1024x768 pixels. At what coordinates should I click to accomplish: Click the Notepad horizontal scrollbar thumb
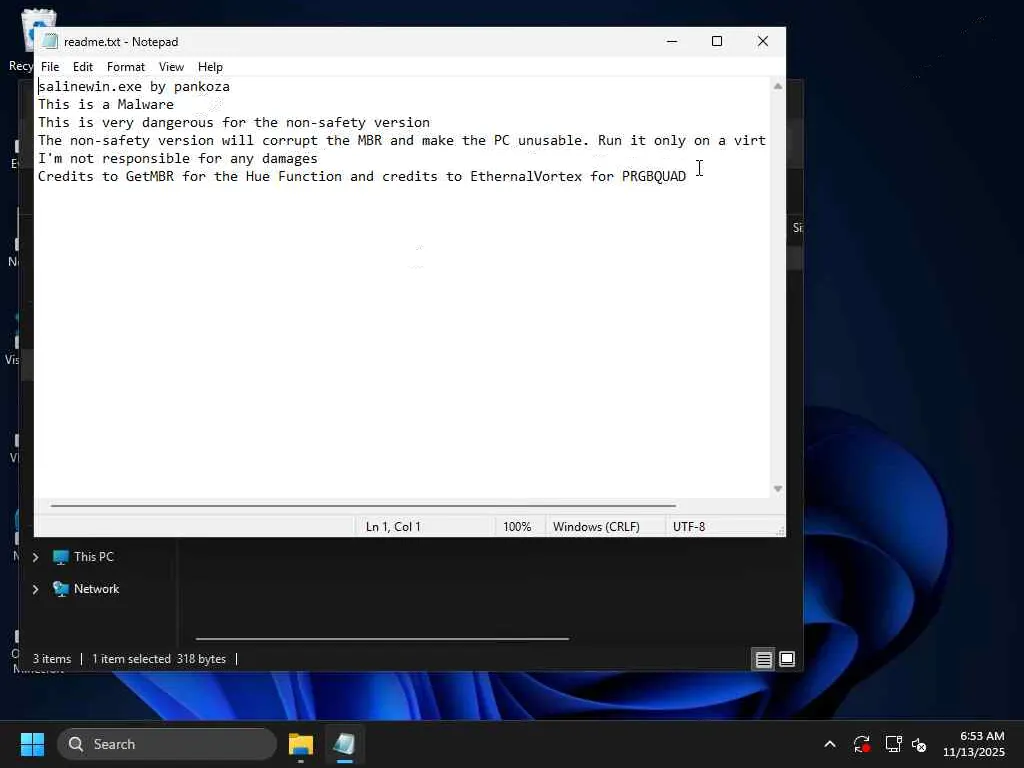363,505
